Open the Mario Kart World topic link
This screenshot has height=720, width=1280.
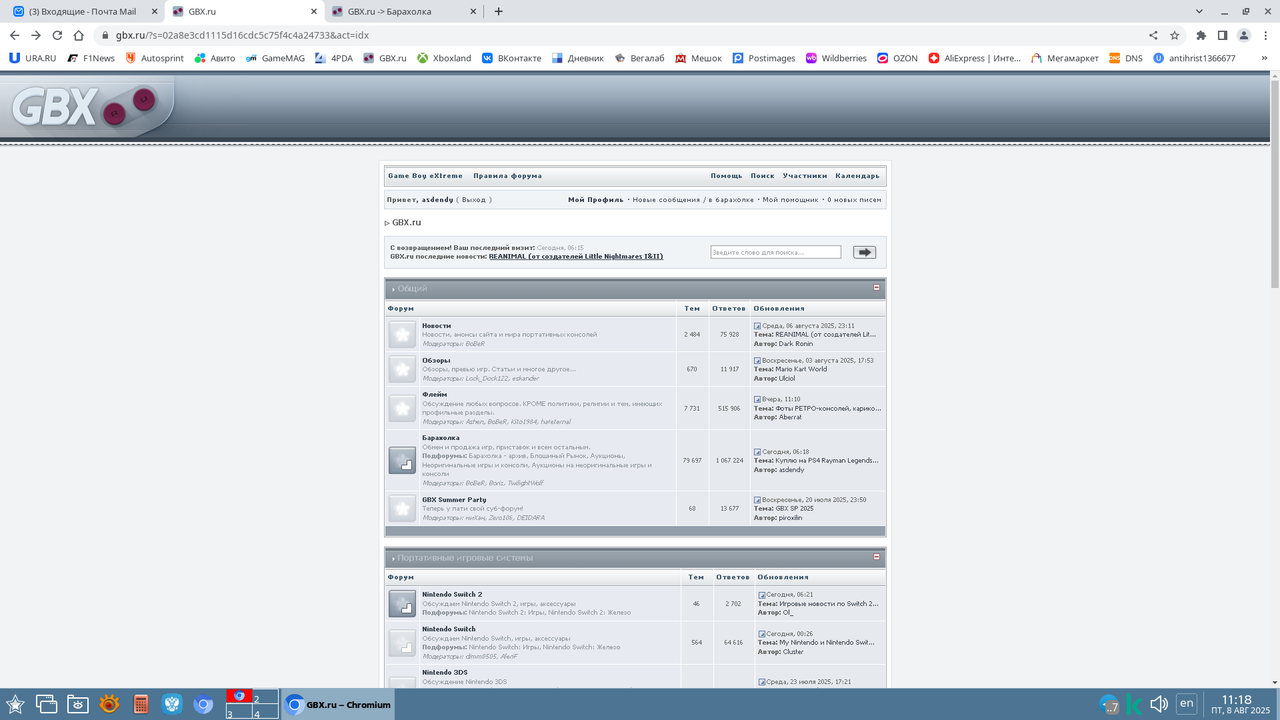(801, 369)
